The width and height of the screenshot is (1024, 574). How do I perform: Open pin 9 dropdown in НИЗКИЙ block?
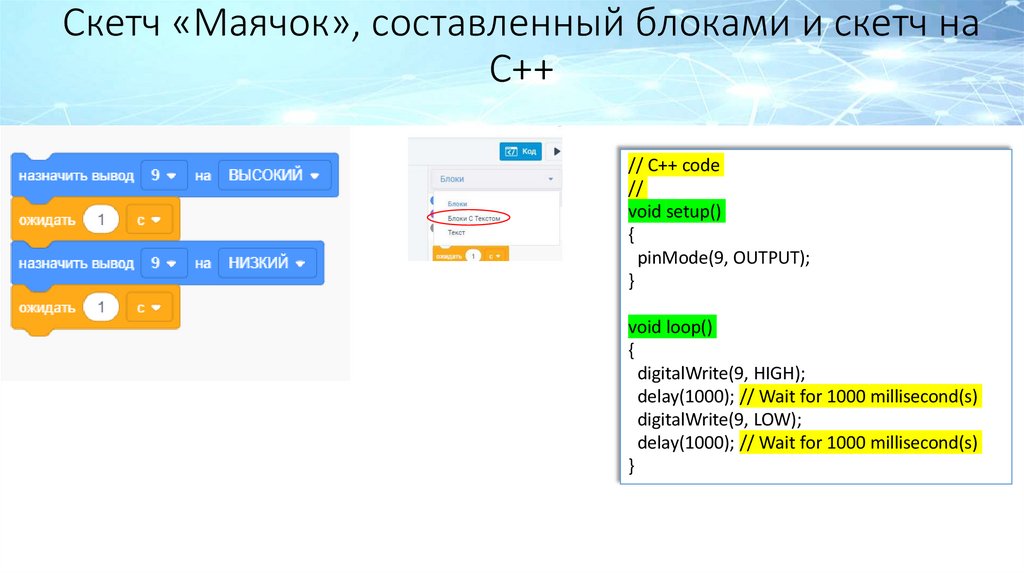tap(164, 263)
